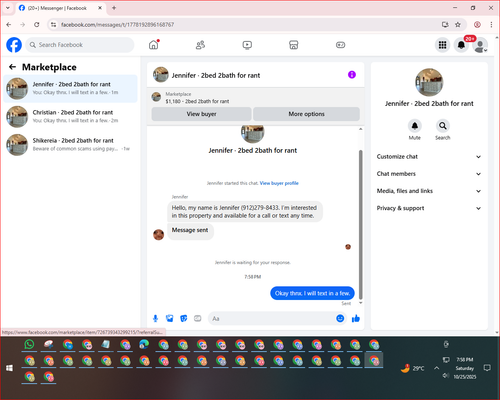Open the Windows notification center icon

click(x=487, y=368)
